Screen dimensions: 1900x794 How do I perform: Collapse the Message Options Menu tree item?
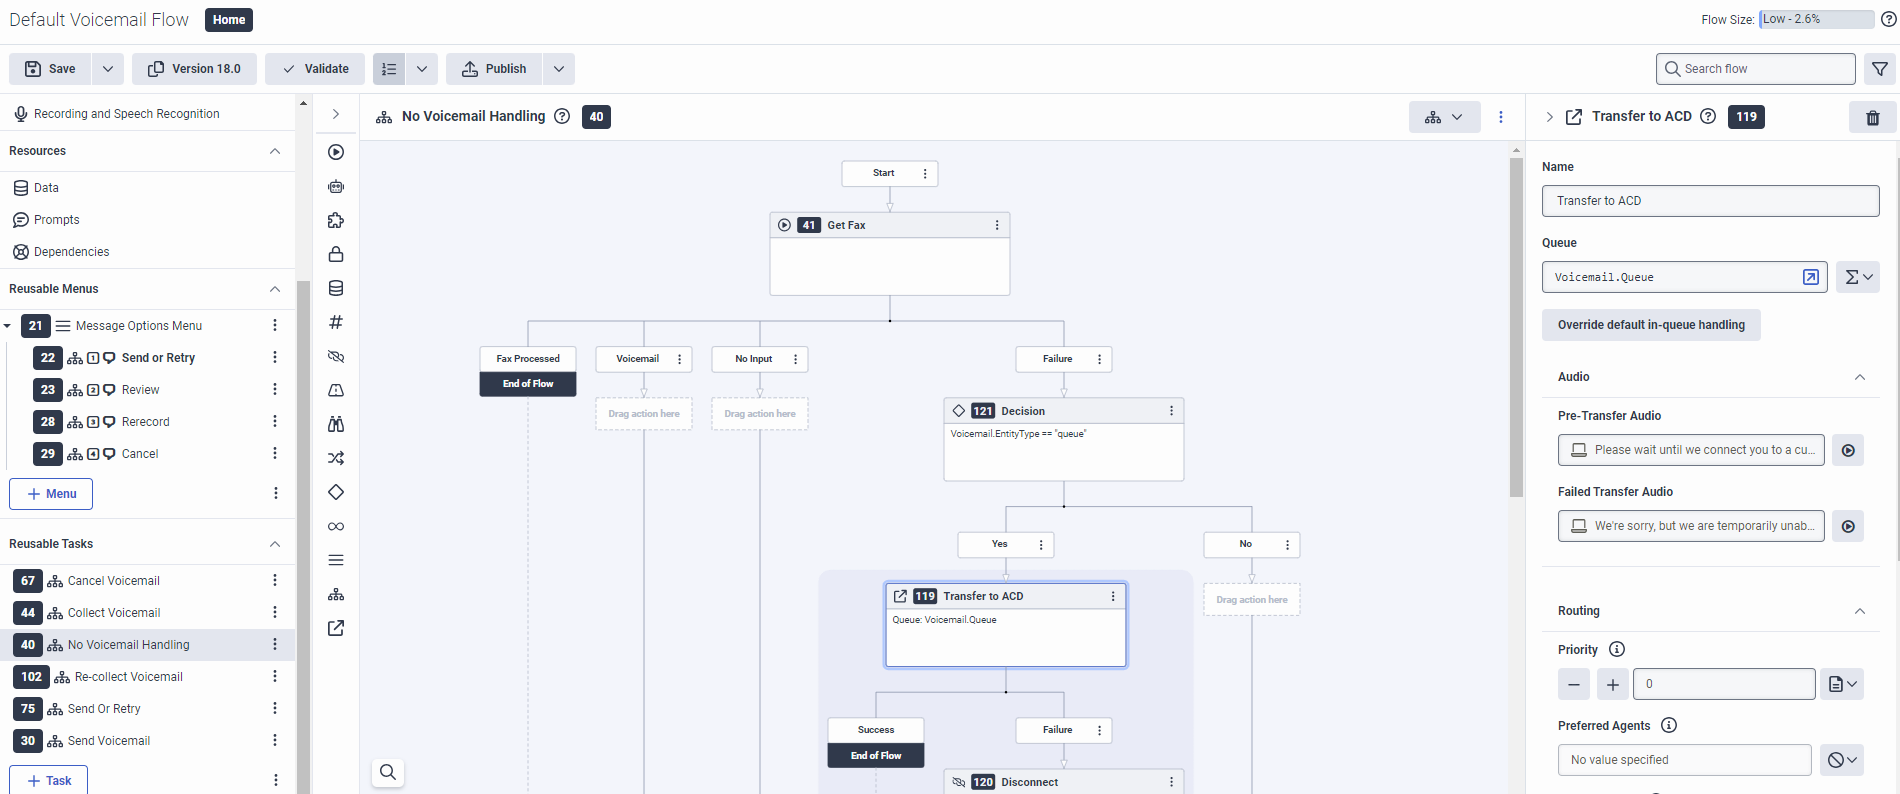[8, 326]
